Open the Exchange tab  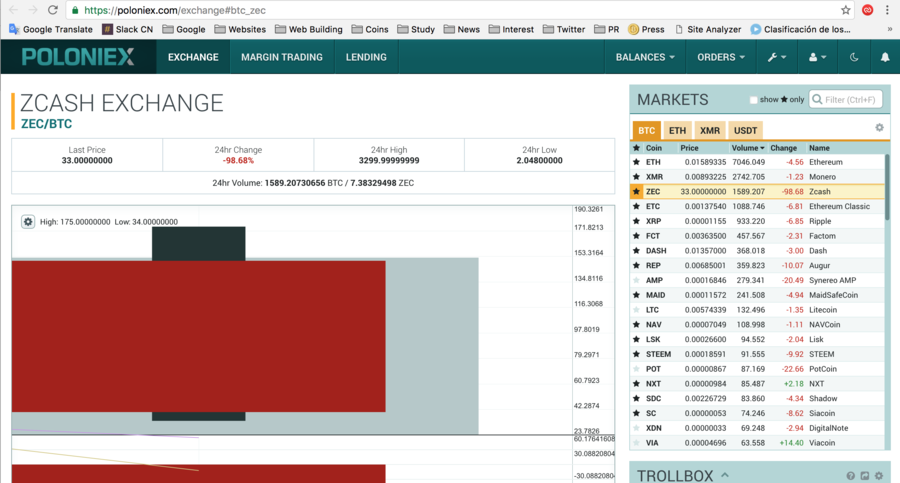point(193,57)
